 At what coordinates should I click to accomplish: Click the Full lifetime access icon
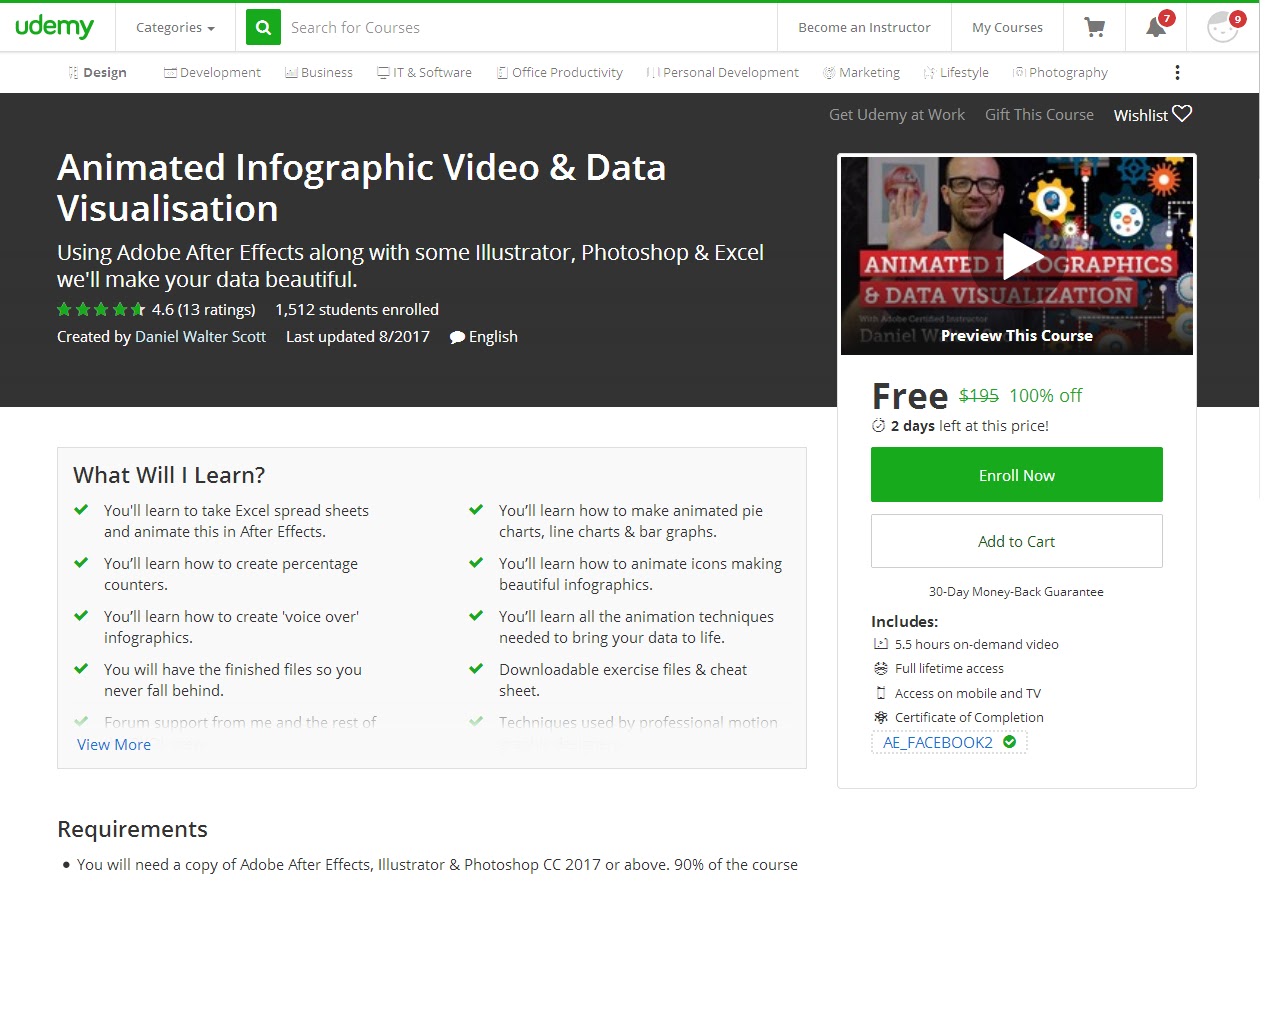point(881,669)
